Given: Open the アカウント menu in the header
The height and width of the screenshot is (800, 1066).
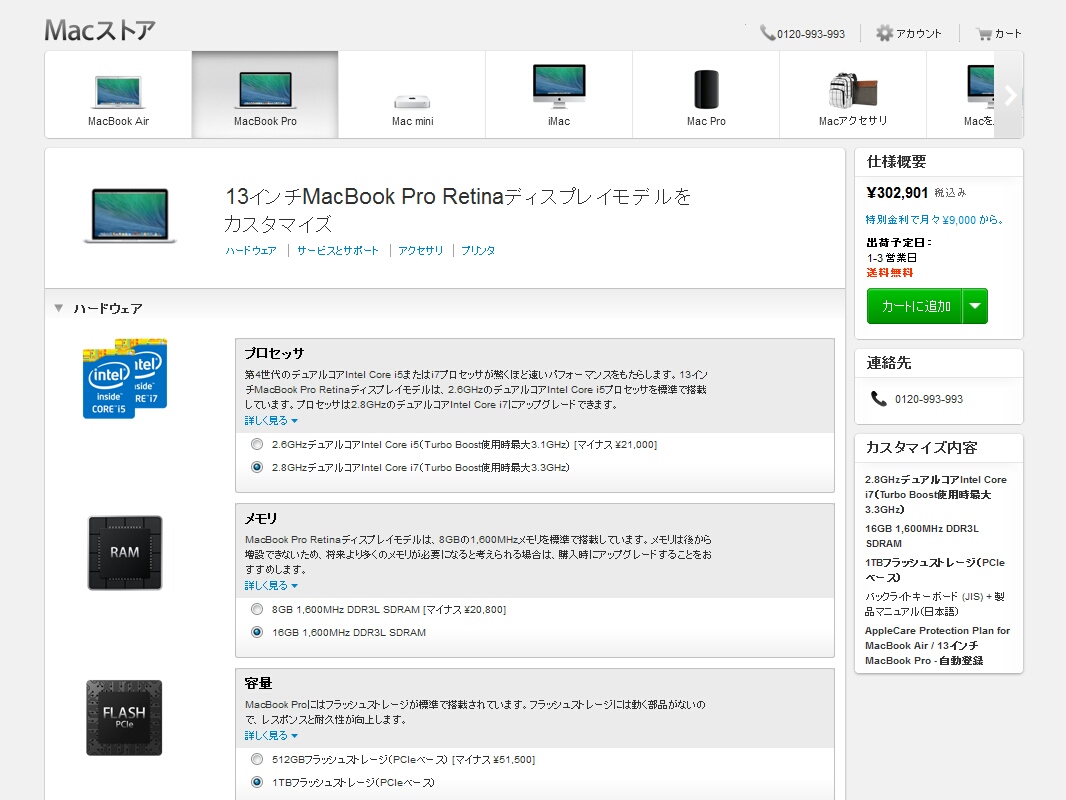Looking at the screenshot, I should [x=918, y=33].
